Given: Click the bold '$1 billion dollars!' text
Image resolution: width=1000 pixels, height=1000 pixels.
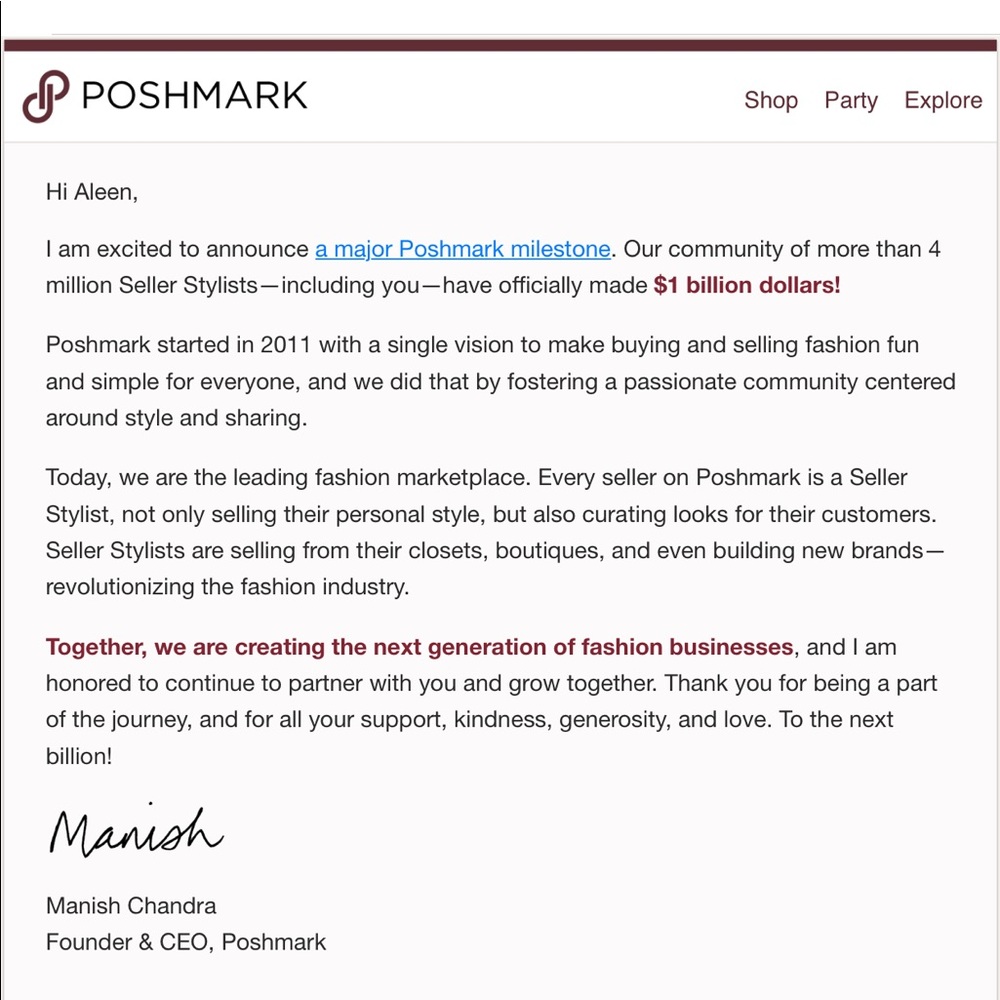Looking at the screenshot, I should [x=747, y=285].
